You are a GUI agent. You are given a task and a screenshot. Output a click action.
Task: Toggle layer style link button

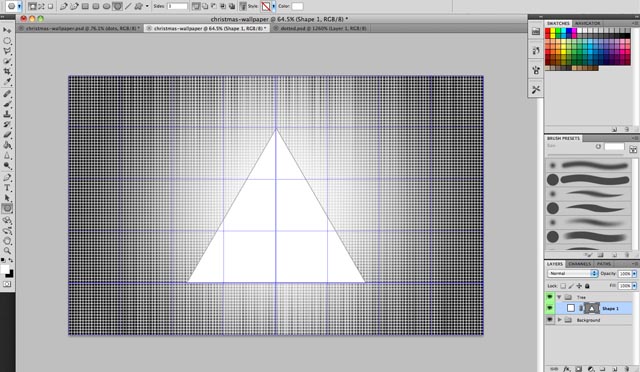243,6
